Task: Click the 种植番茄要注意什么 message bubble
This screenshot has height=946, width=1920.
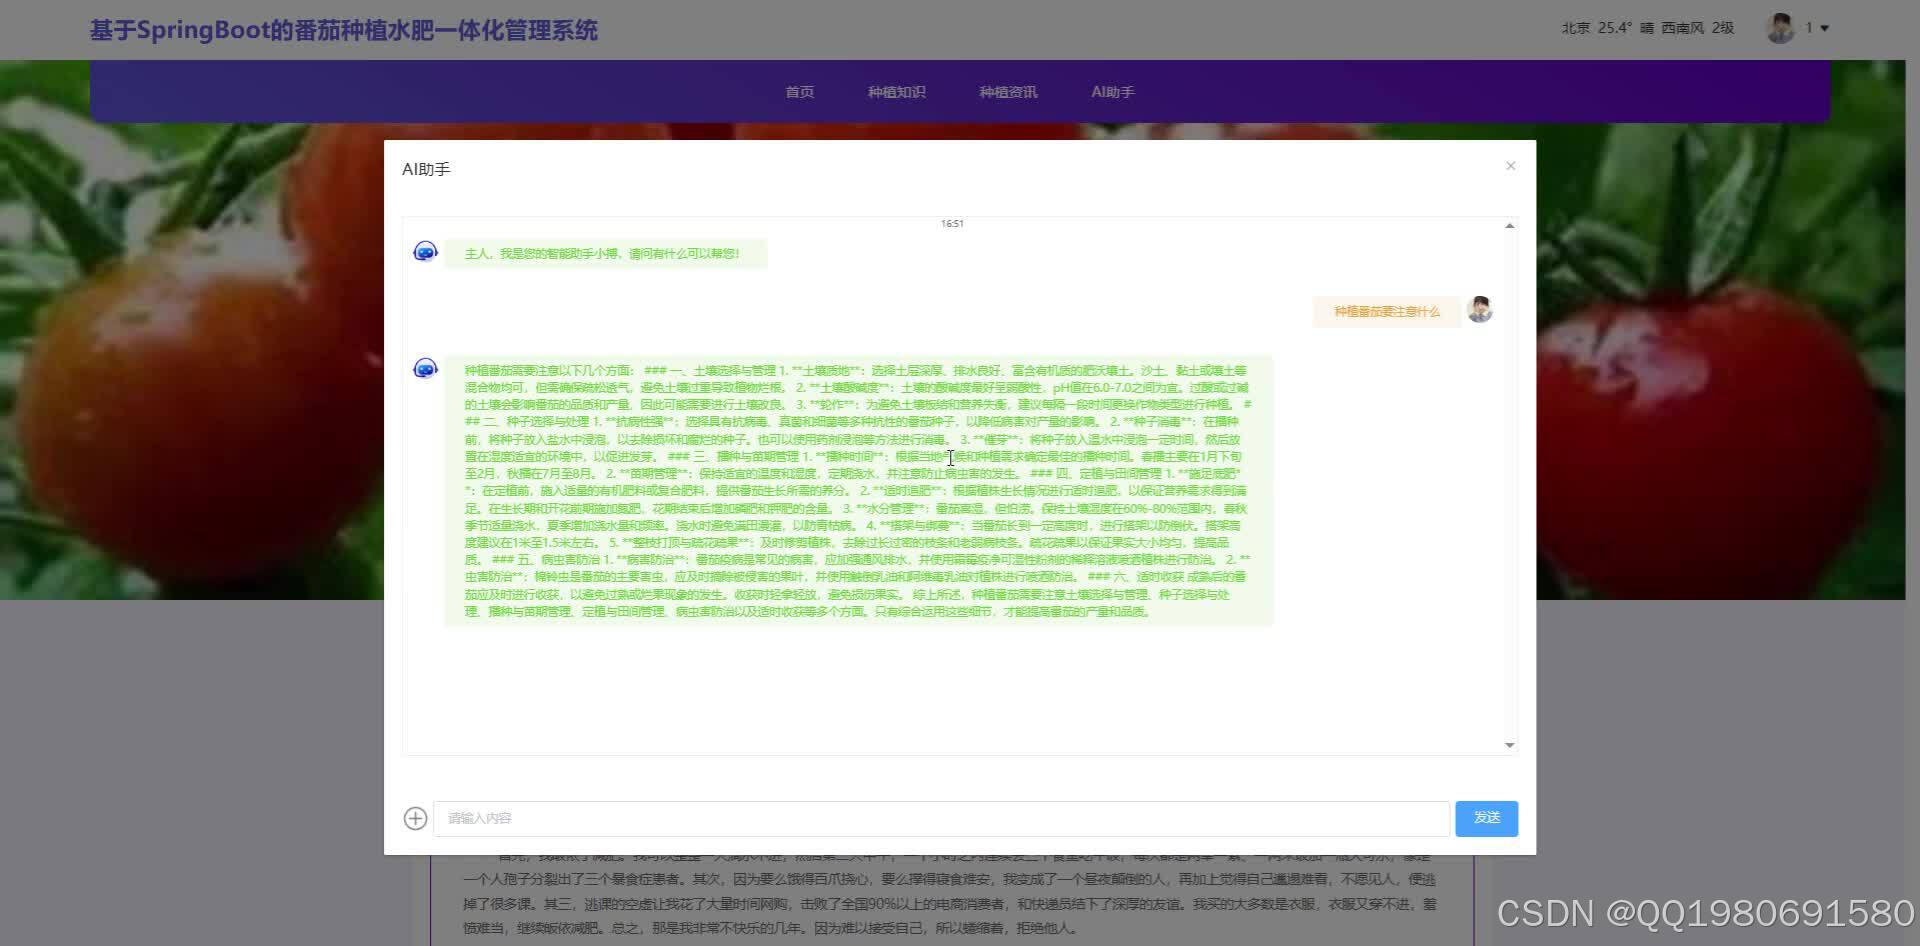Action: [1385, 311]
